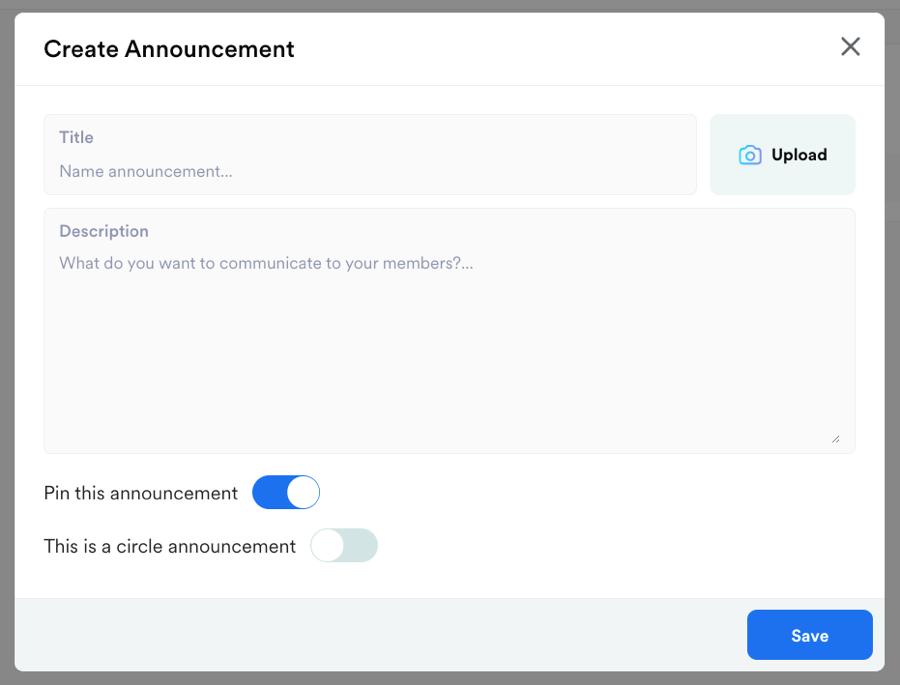Click the "This is a circle announcement" label
Screen dimensions: 900x685
(x=170, y=546)
